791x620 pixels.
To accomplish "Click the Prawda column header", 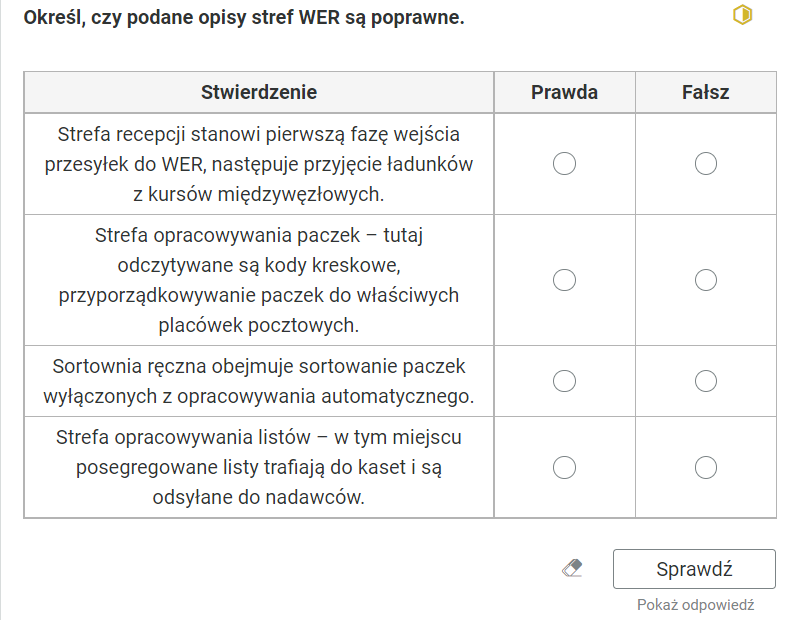I will pyautogui.click(x=564, y=92).
